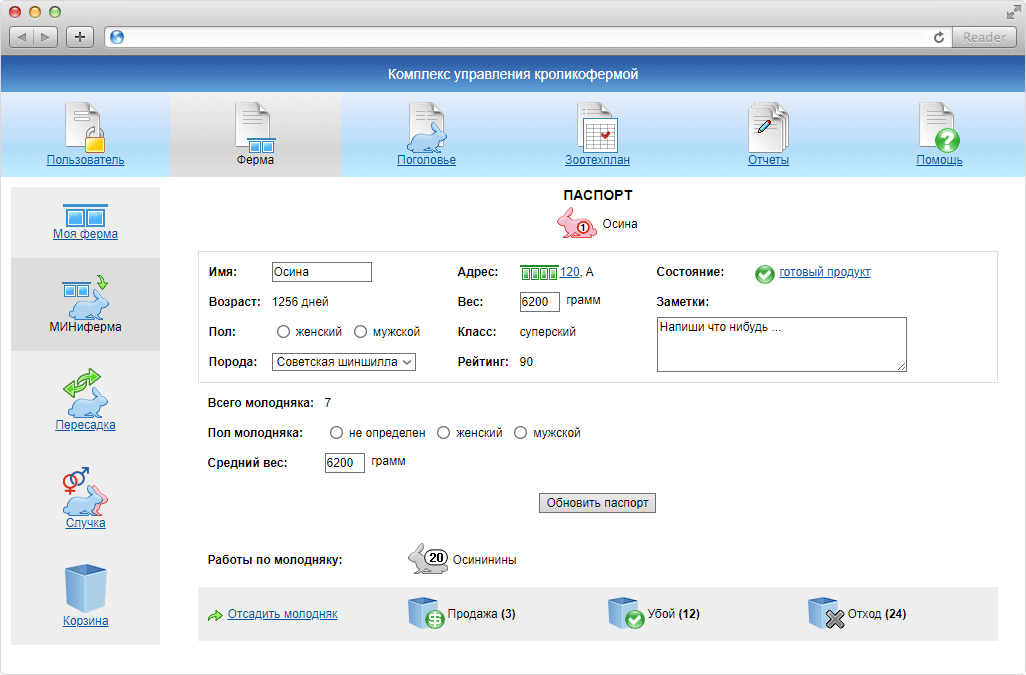
Task: Focus the Вес input field
Action: (x=540, y=302)
